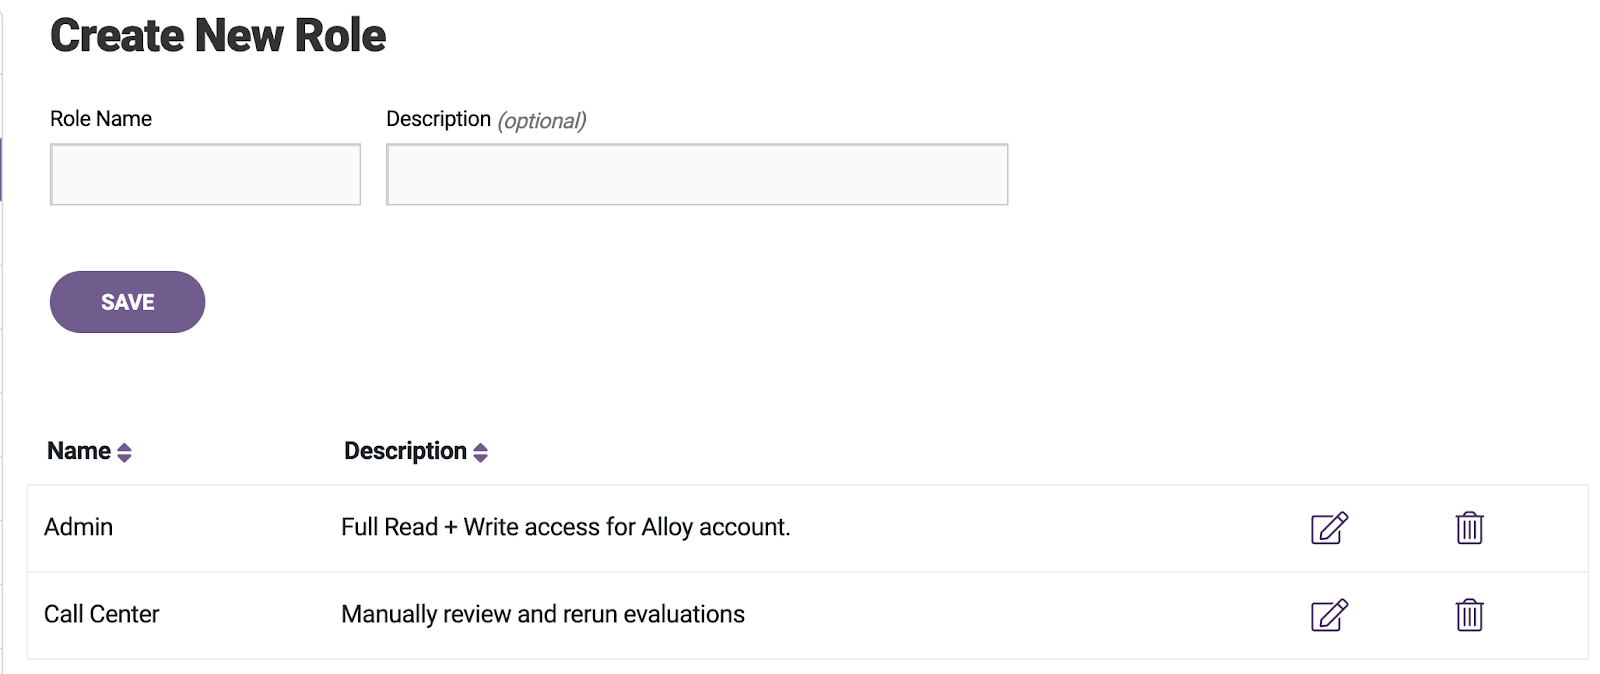Edit the Admin role

1329,528
